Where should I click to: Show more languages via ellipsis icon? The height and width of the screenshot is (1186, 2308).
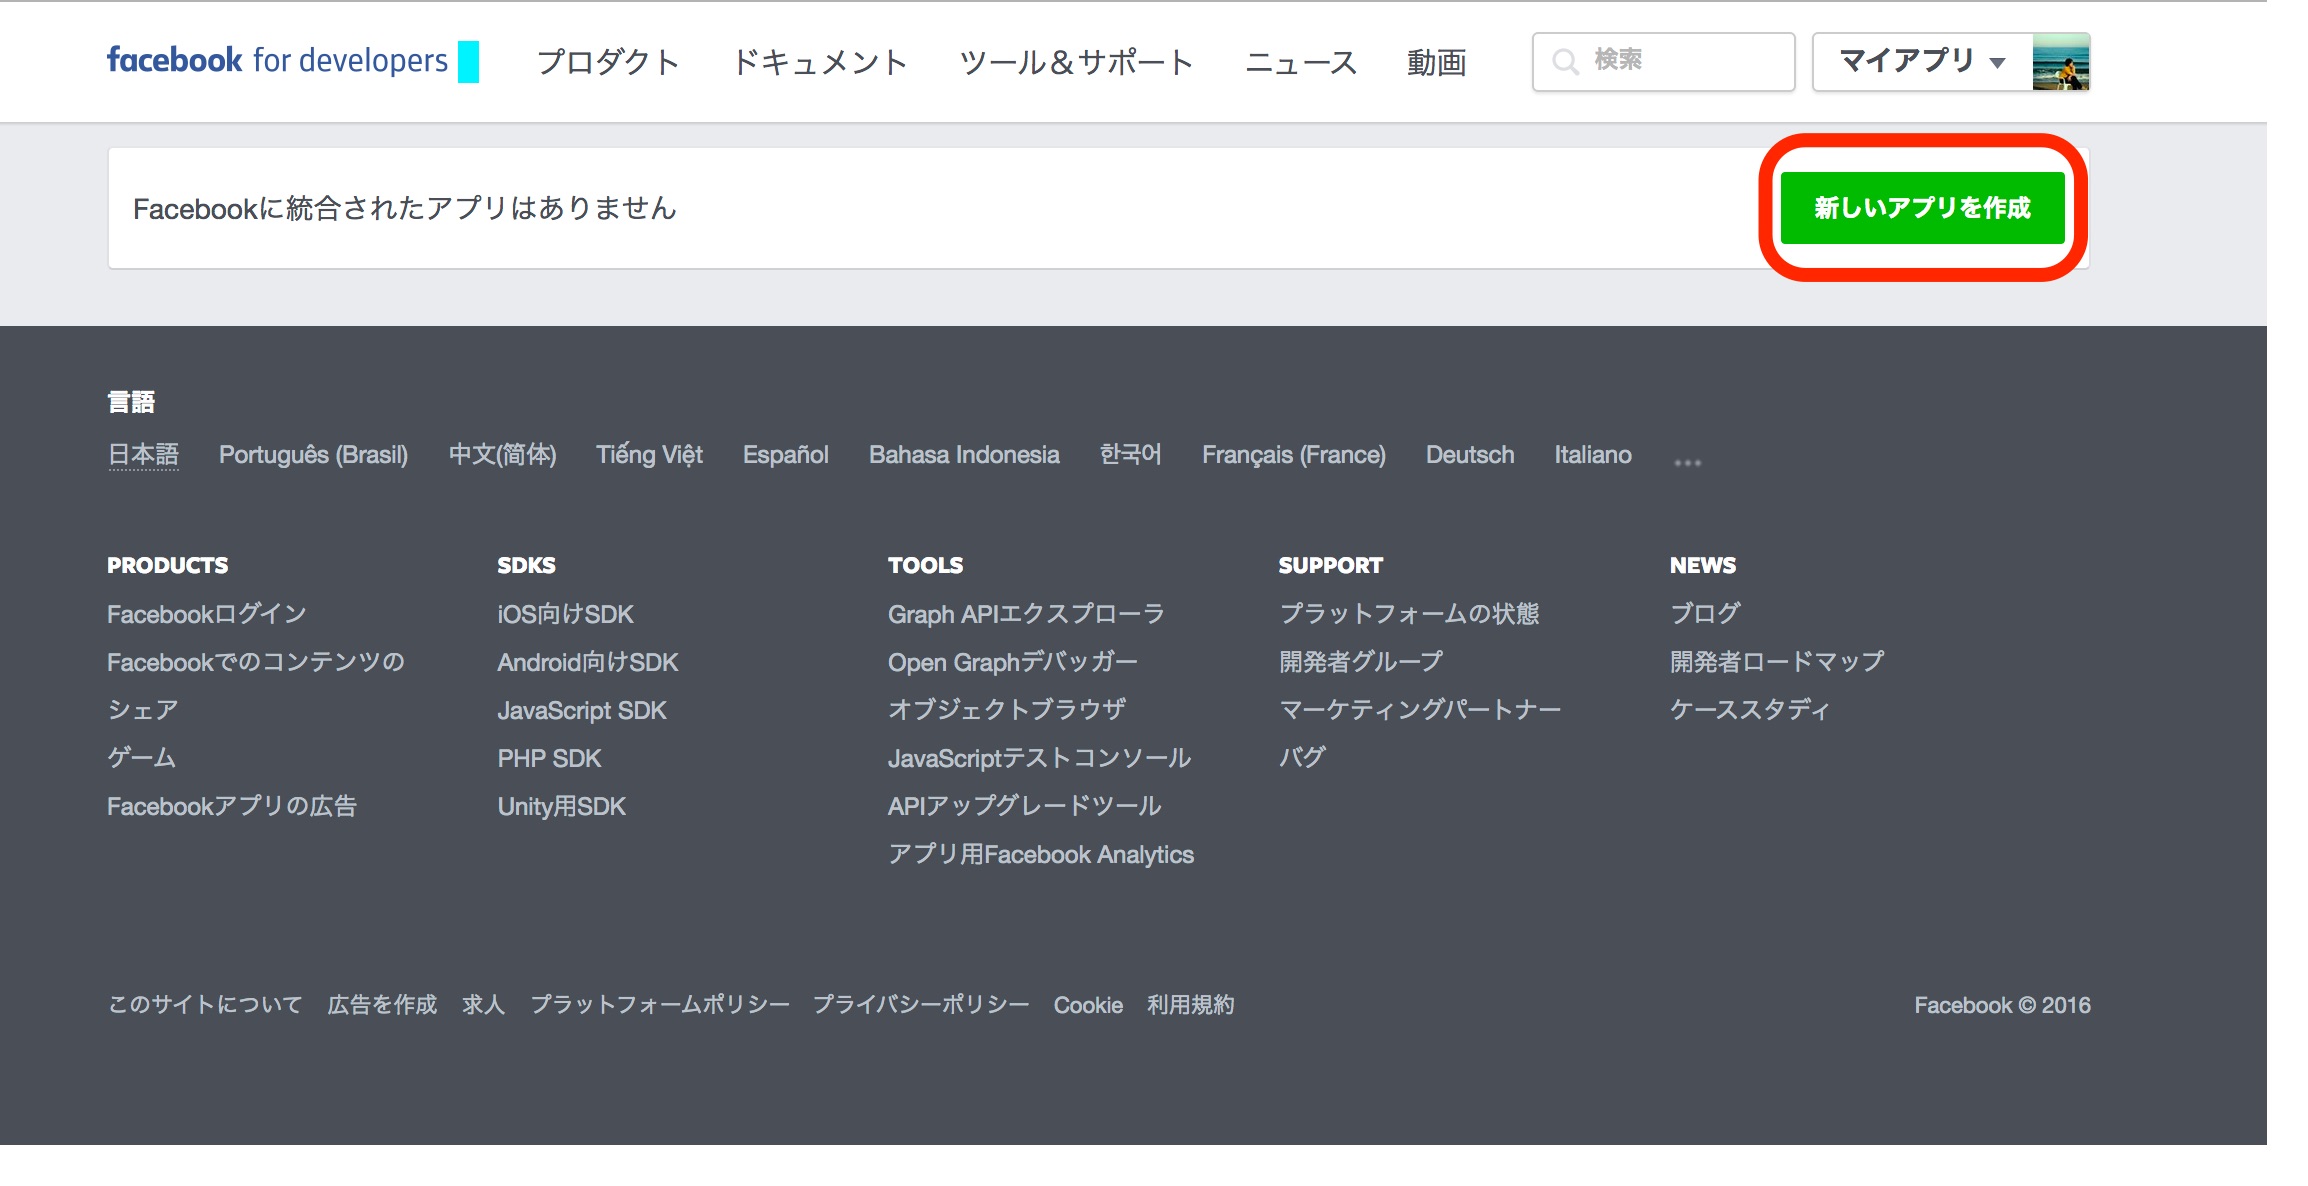1687,462
